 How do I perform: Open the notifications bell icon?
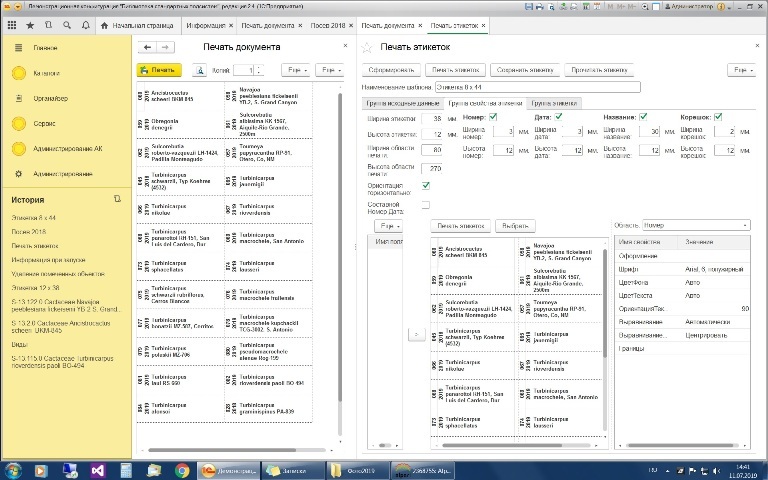point(86,22)
